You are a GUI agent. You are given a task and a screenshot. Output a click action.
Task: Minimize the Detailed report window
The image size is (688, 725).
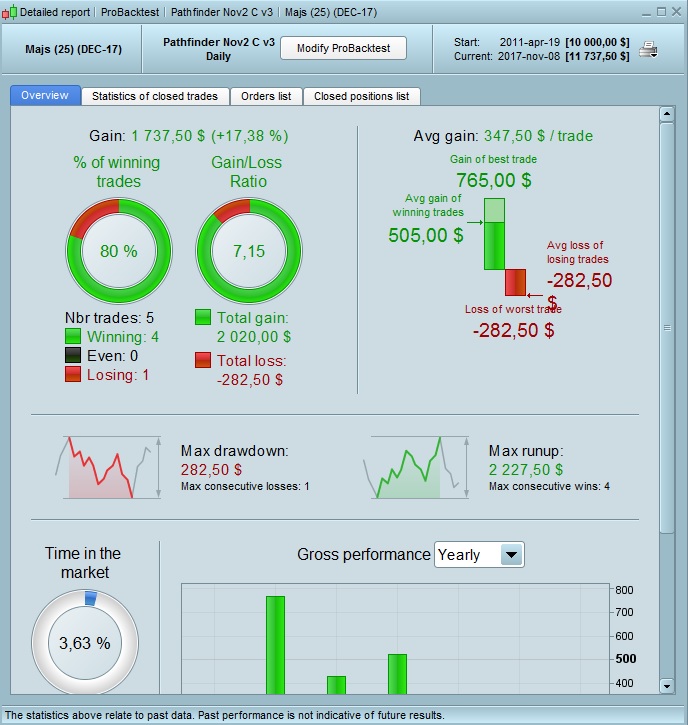646,13
